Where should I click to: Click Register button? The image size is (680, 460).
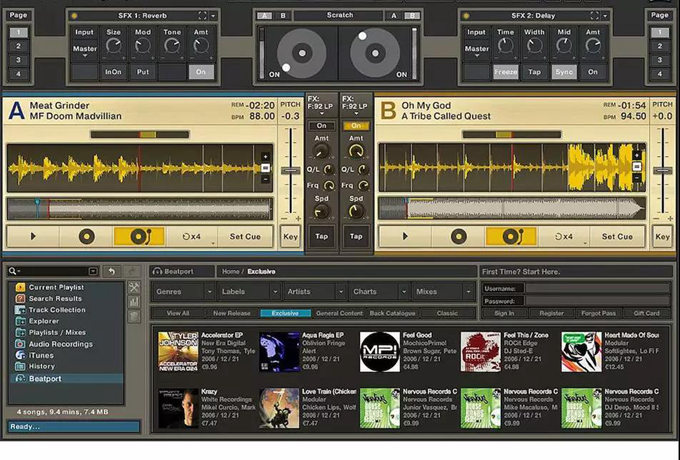[552, 313]
